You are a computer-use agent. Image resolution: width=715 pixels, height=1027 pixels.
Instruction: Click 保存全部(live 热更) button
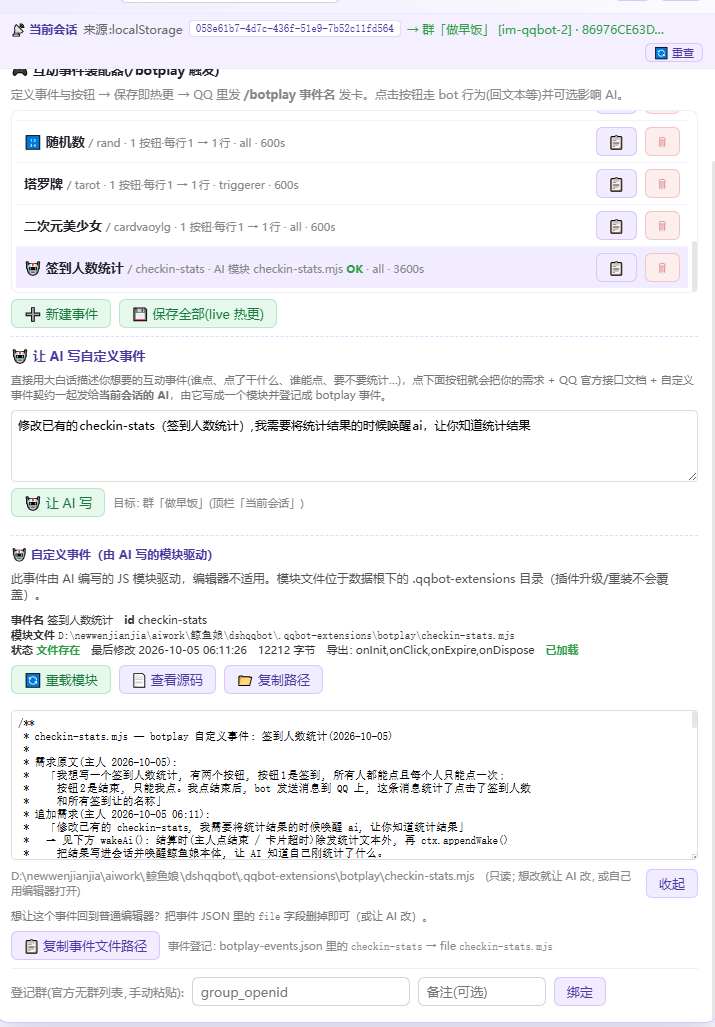pos(198,314)
